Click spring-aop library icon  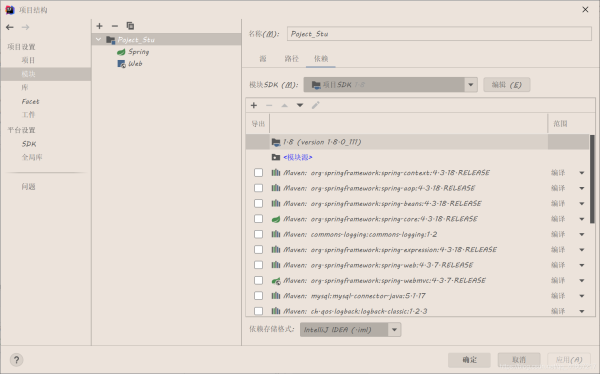coord(276,188)
